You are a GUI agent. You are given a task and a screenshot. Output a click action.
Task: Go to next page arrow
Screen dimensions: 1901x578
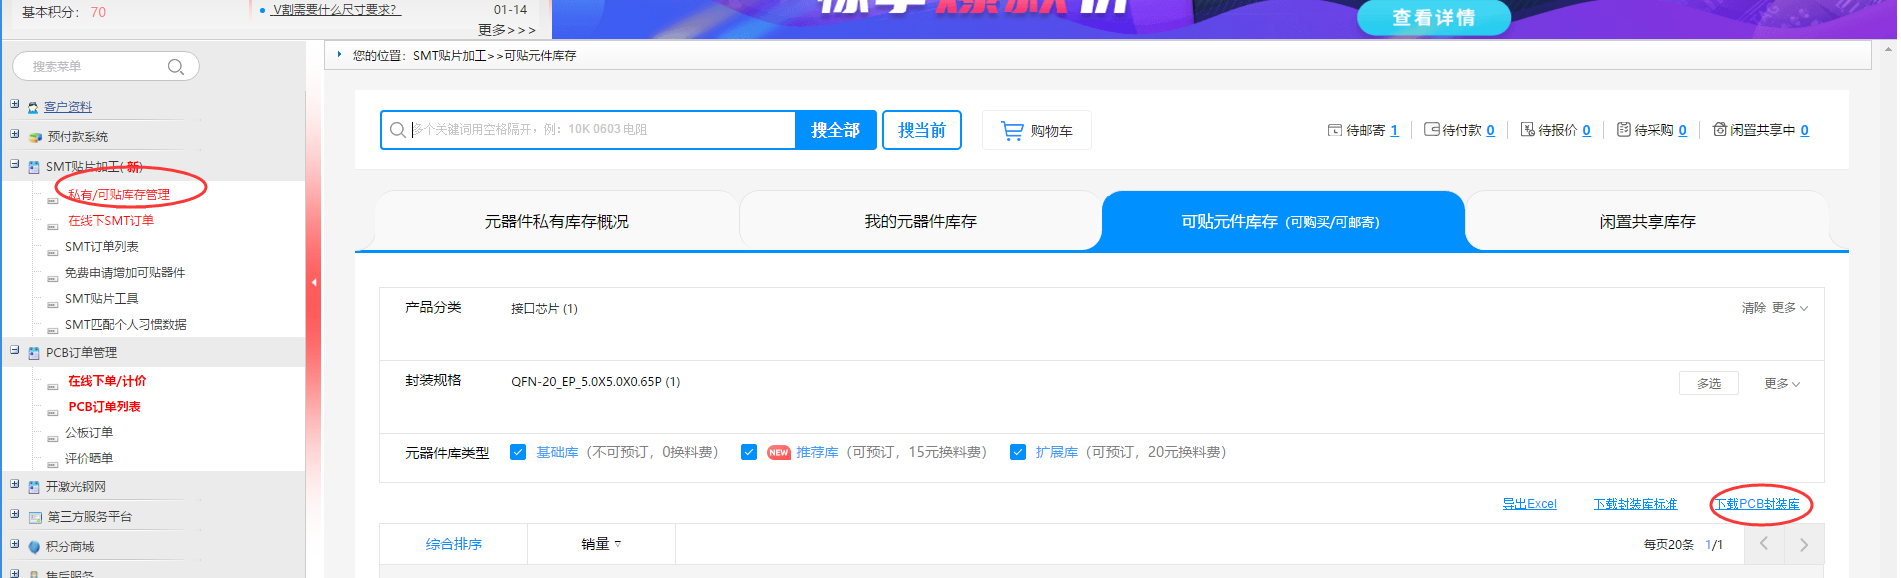pyautogui.click(x=1803, y=545)
